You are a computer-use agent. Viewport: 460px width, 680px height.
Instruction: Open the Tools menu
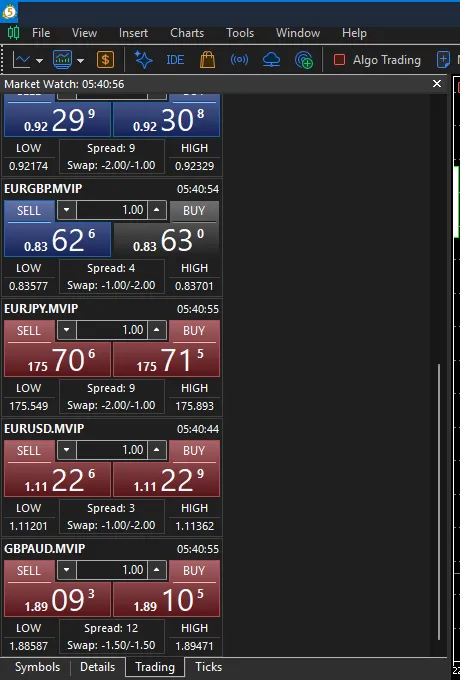pos(240,33)
